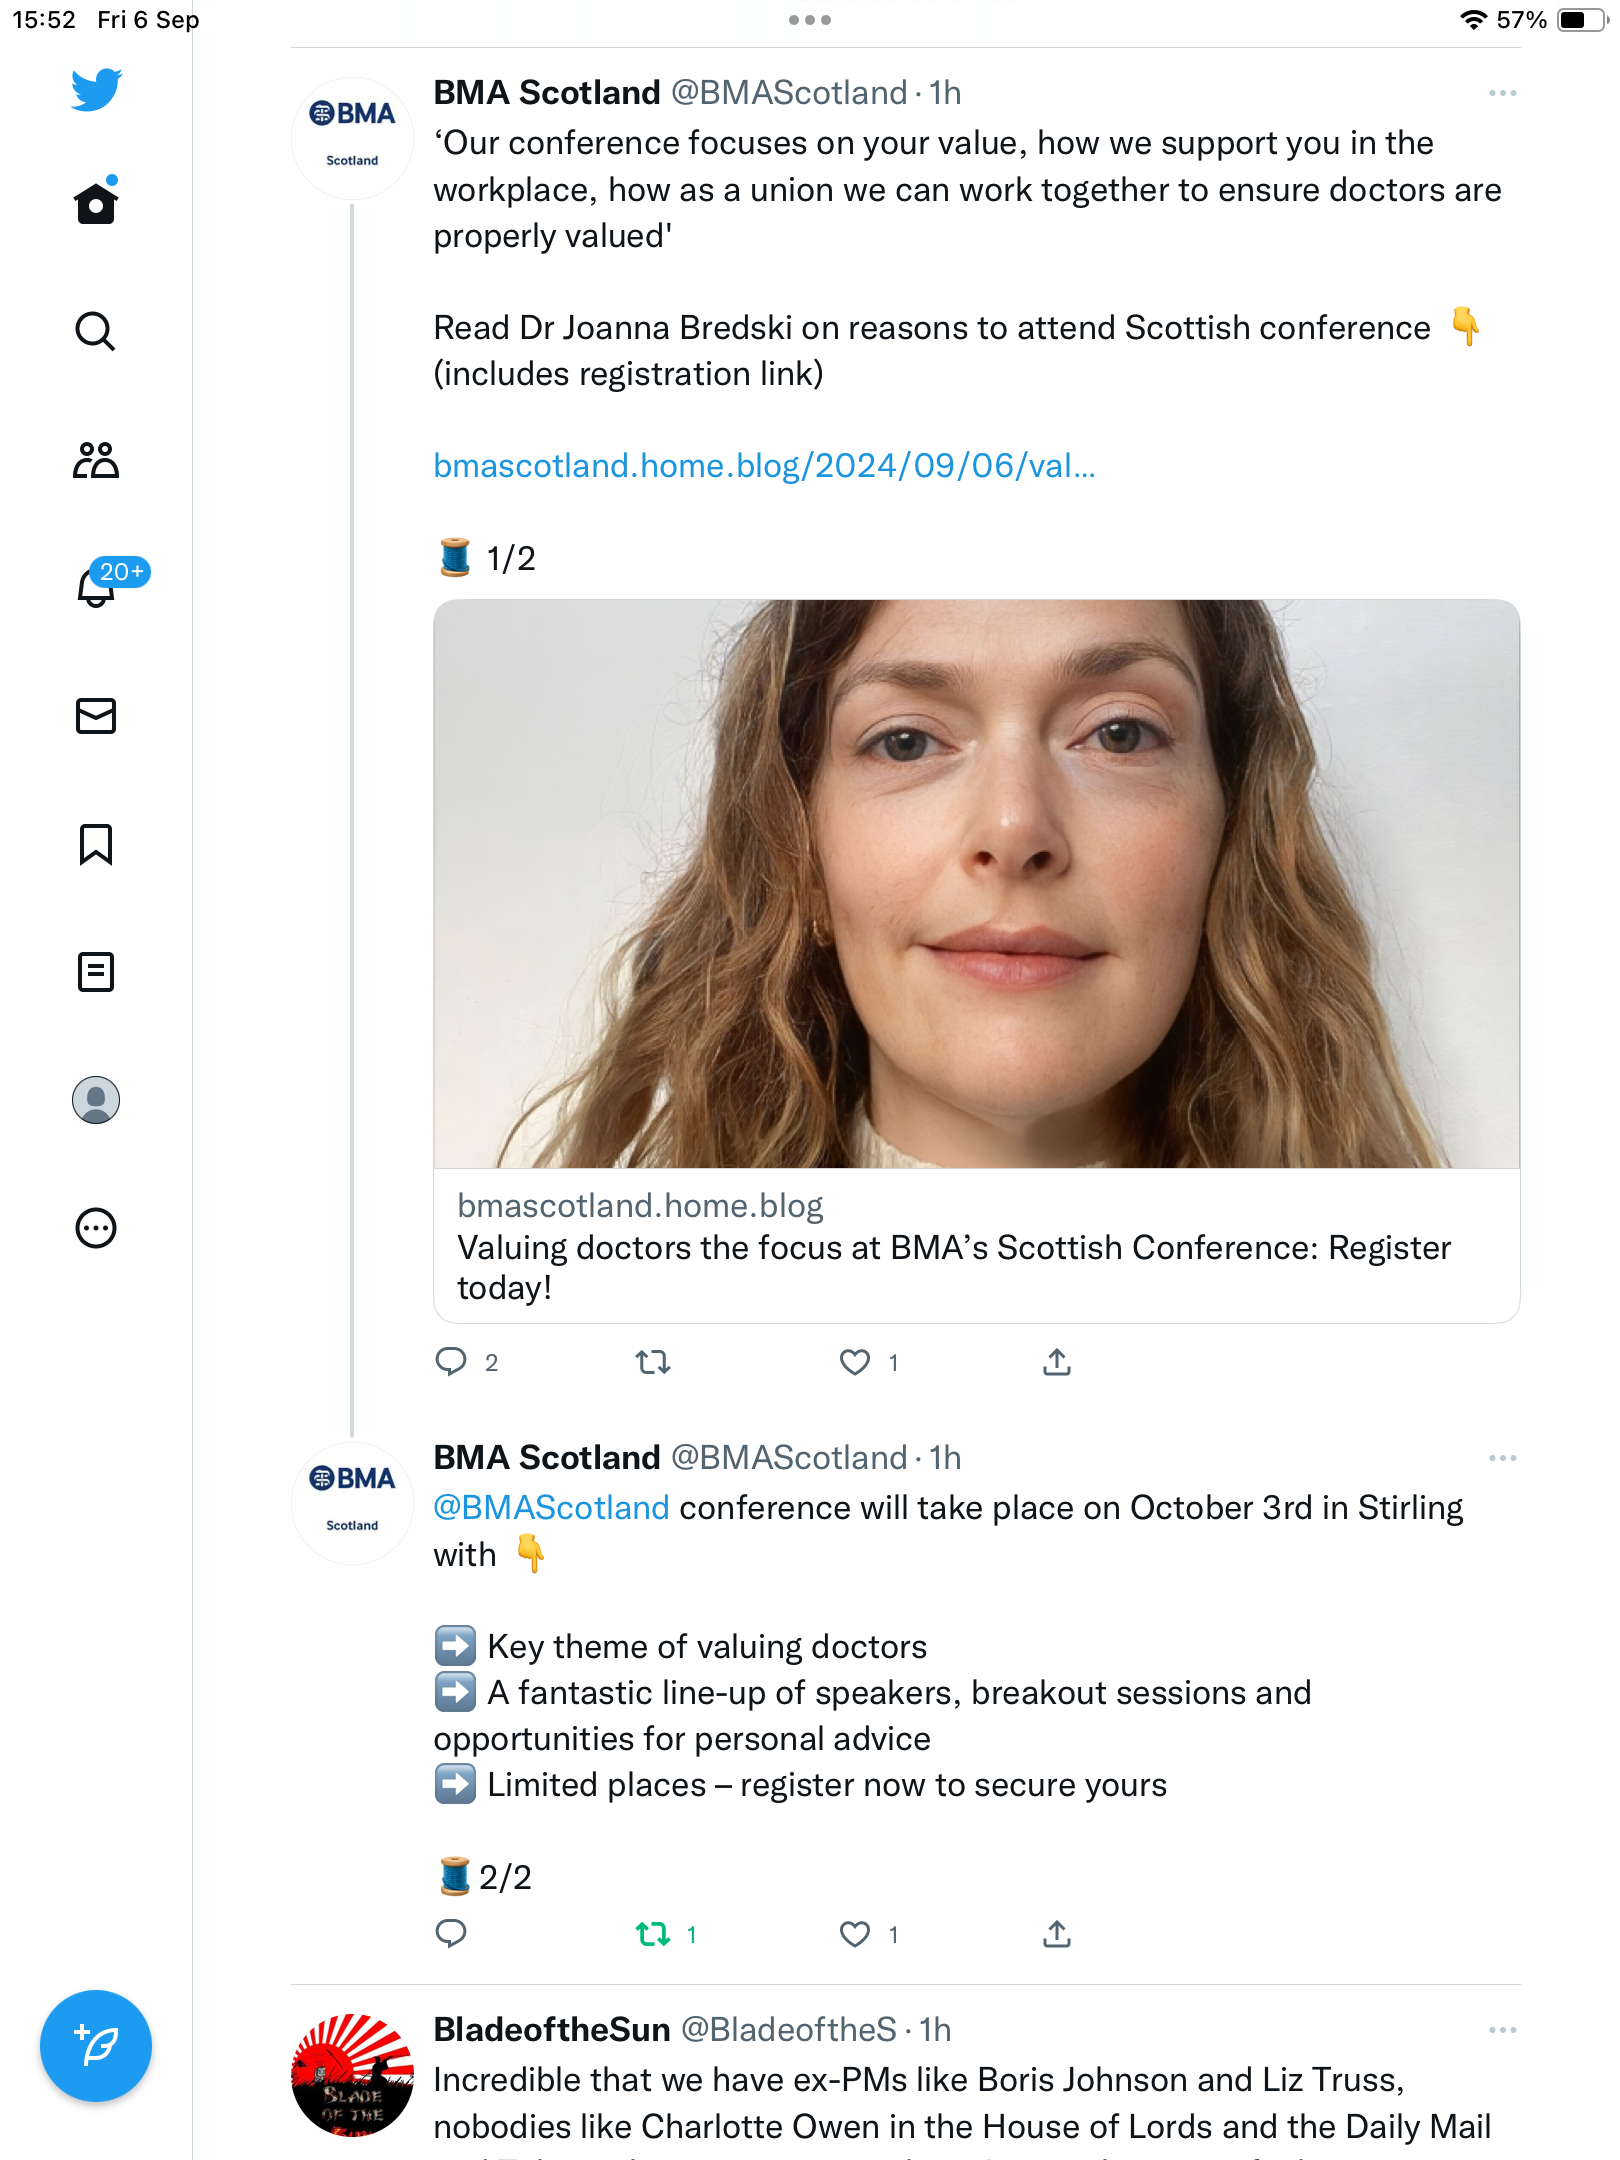The width and height of the screenshot is (1620, 2160).
Task: Open BMA Scotland avatar on first tweet
Action: pos(352,138)
